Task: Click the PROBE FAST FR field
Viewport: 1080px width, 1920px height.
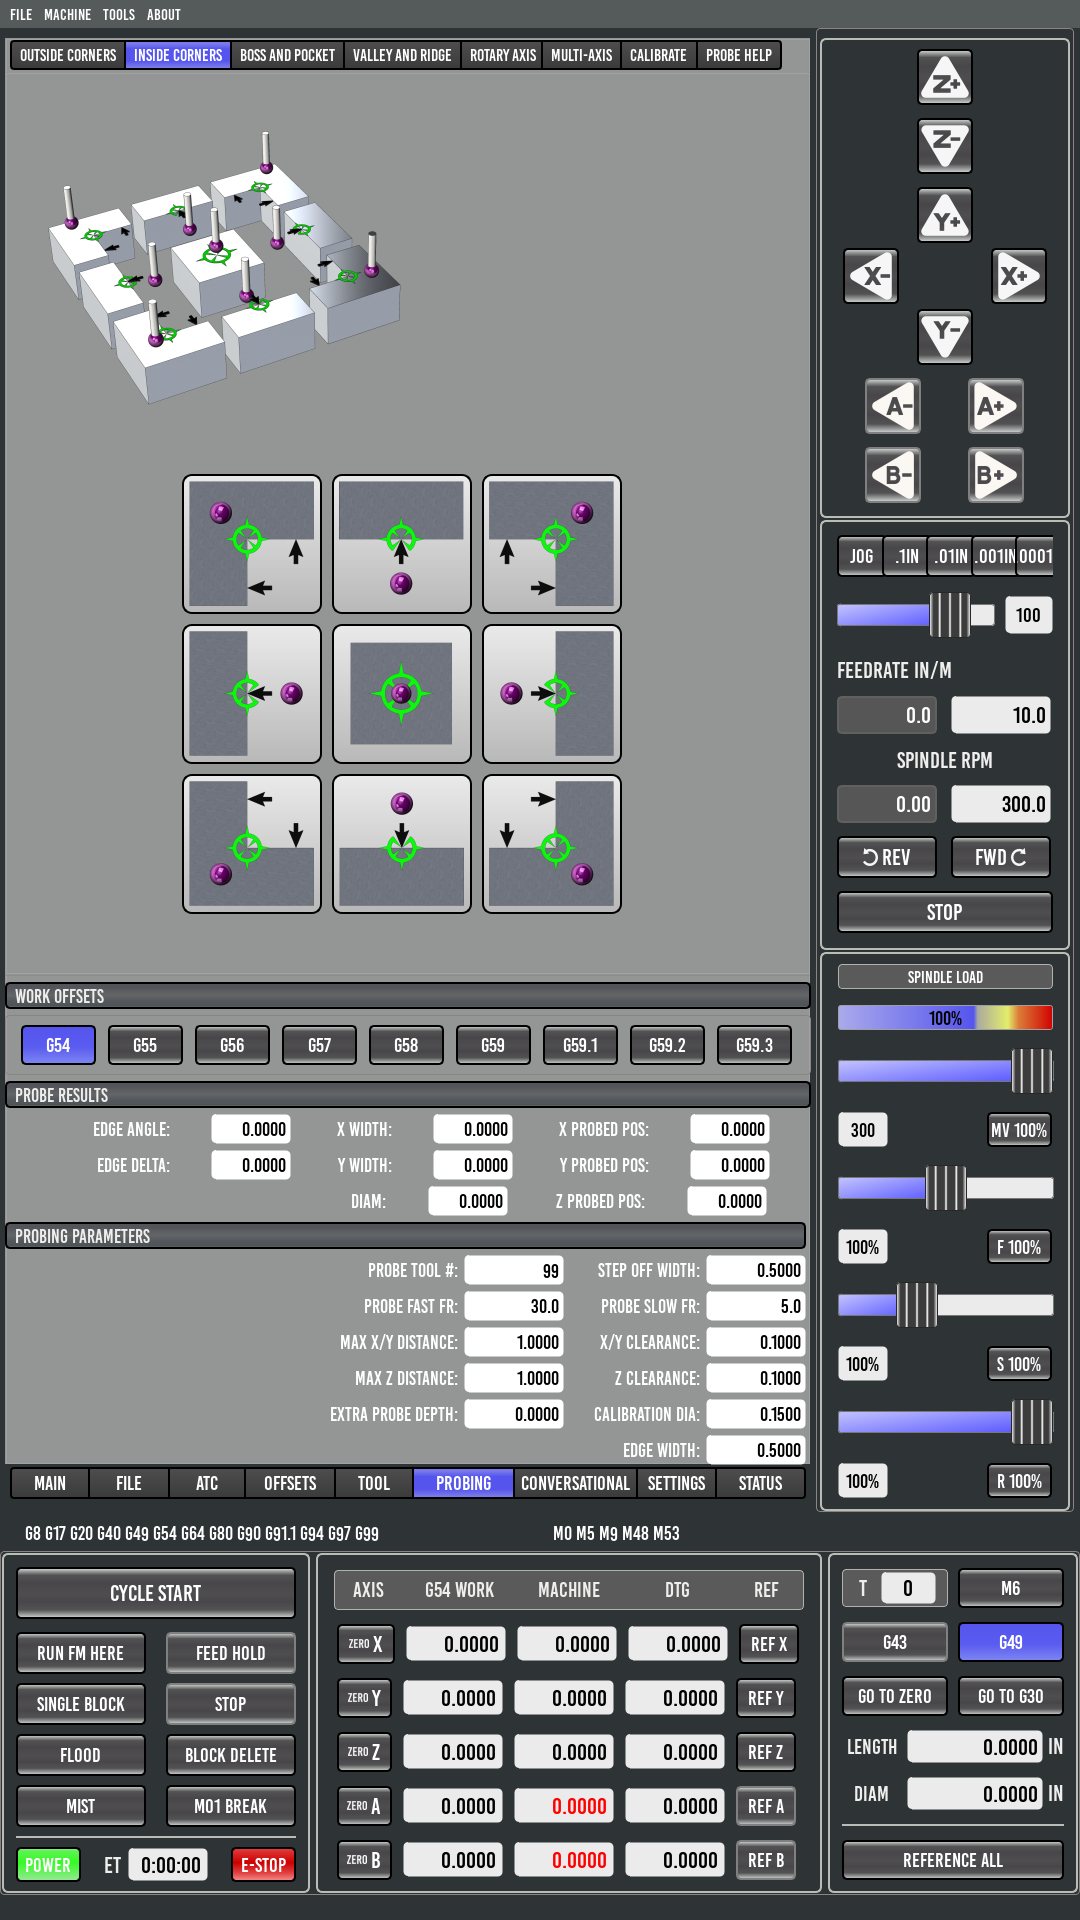Action: pos(514,1306)
